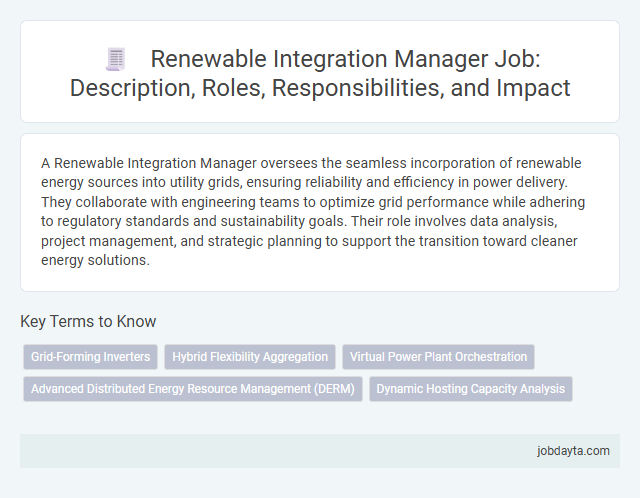Choose Advanced Distributed Energy Resource Management (DERM) tag
The height and width of the screenshot is (498, 640).
(x=193, y=389)
